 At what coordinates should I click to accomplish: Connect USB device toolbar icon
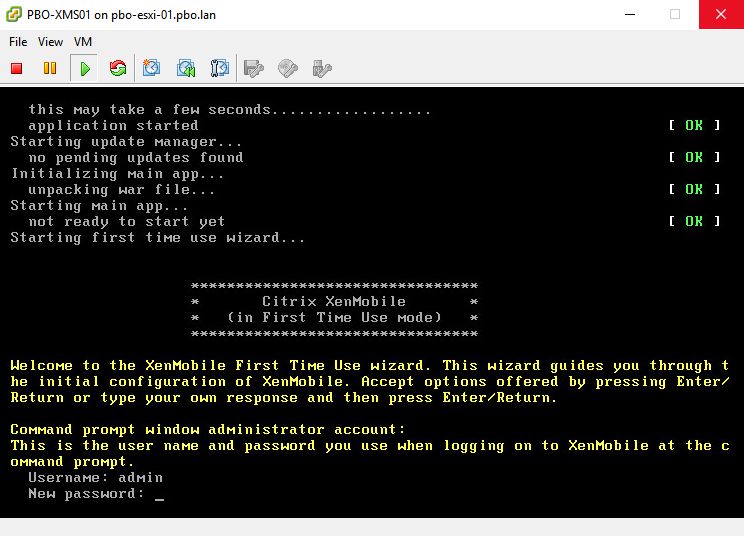pos(322,69)
